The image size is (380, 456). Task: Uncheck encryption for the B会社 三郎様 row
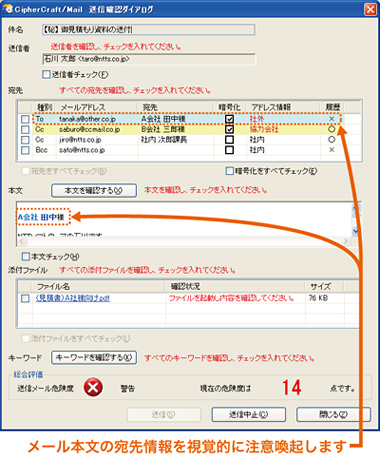(229, 129)
